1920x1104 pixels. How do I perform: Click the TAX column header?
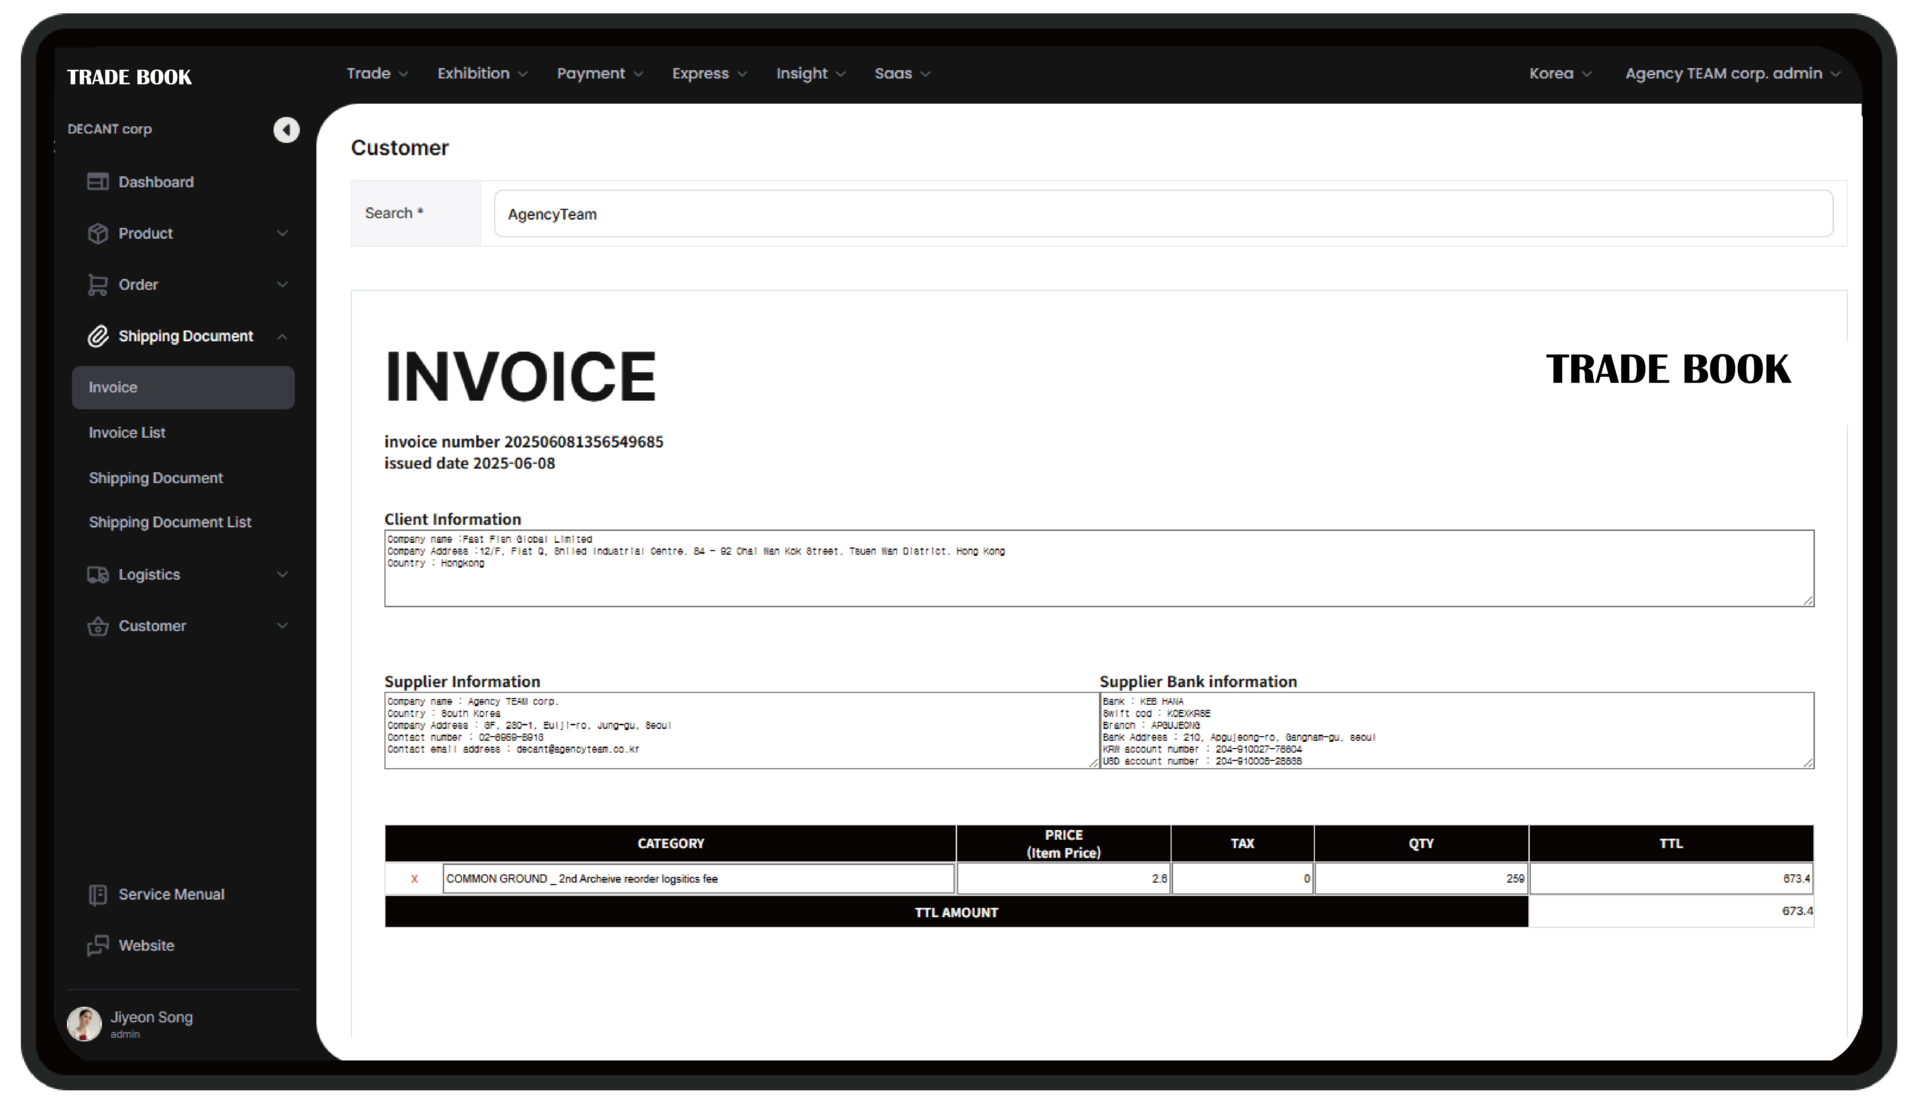click(x=1243, y=844)
